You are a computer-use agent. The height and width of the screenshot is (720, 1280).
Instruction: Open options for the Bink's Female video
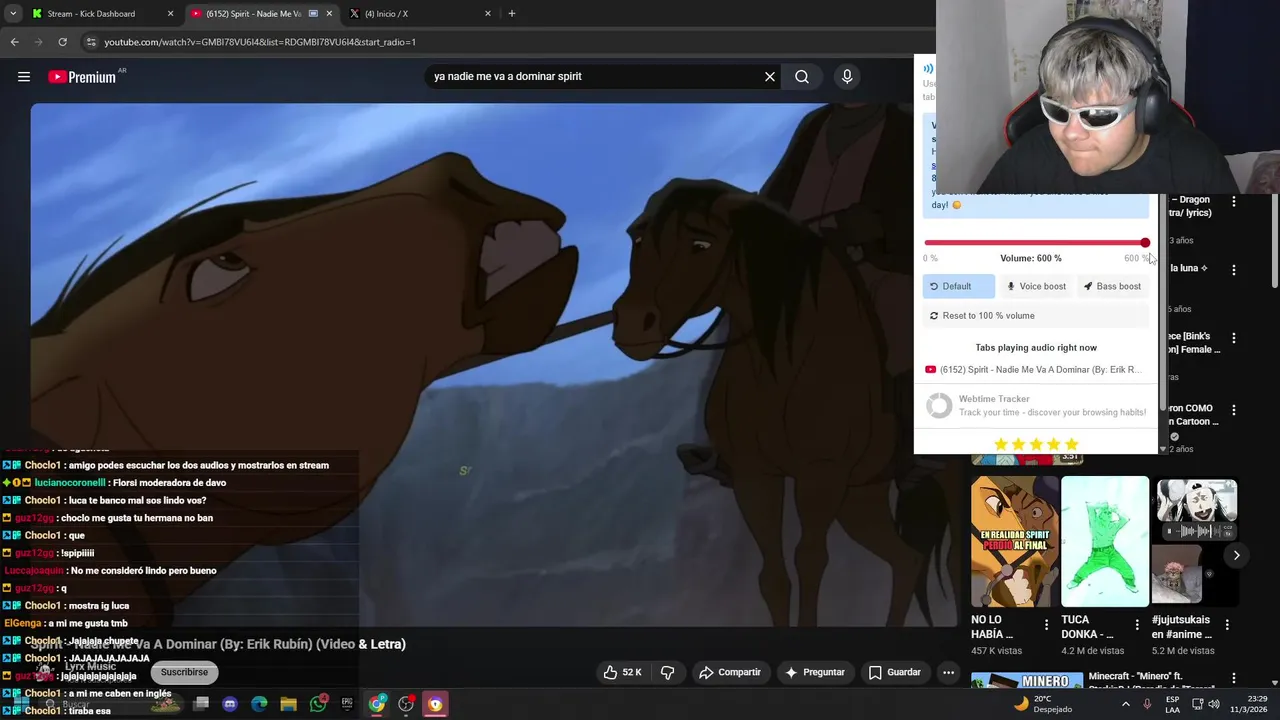click(x=1234, y=338)
